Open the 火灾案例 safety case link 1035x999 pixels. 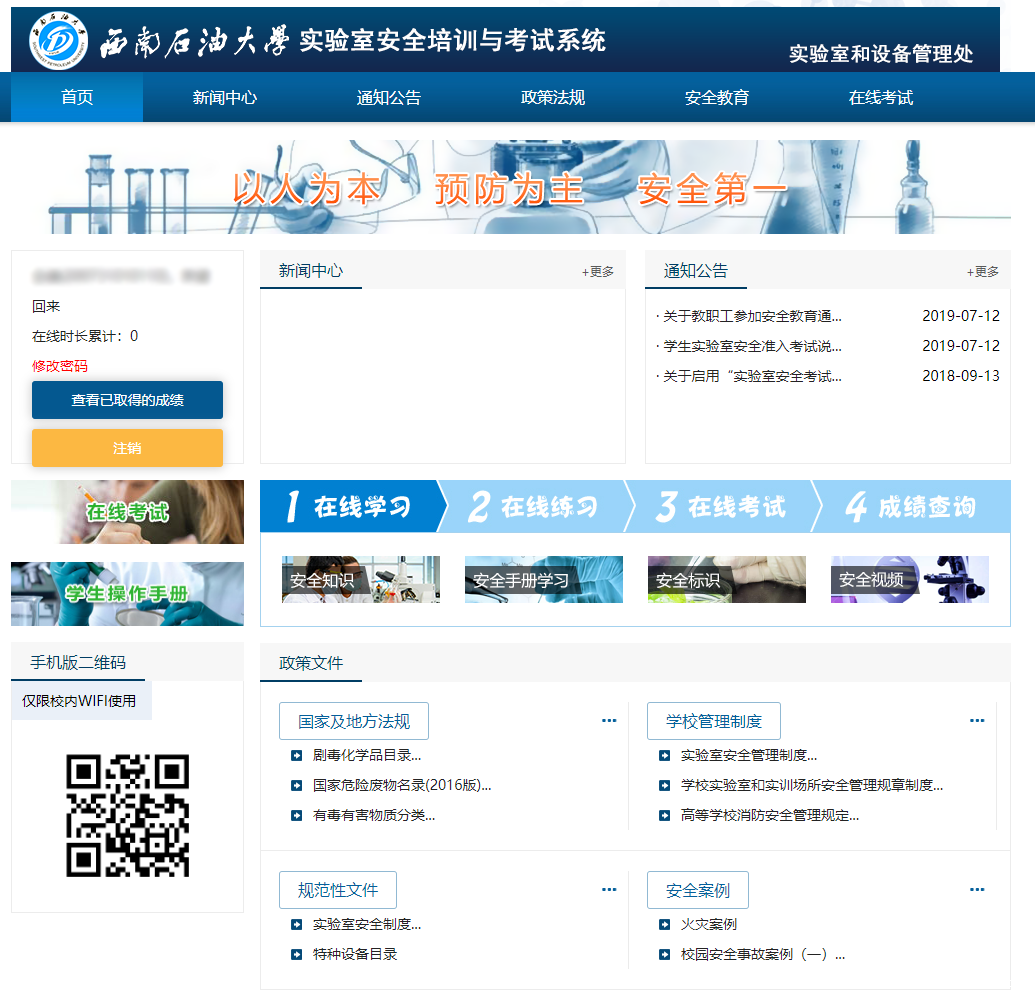click(708, 925)
